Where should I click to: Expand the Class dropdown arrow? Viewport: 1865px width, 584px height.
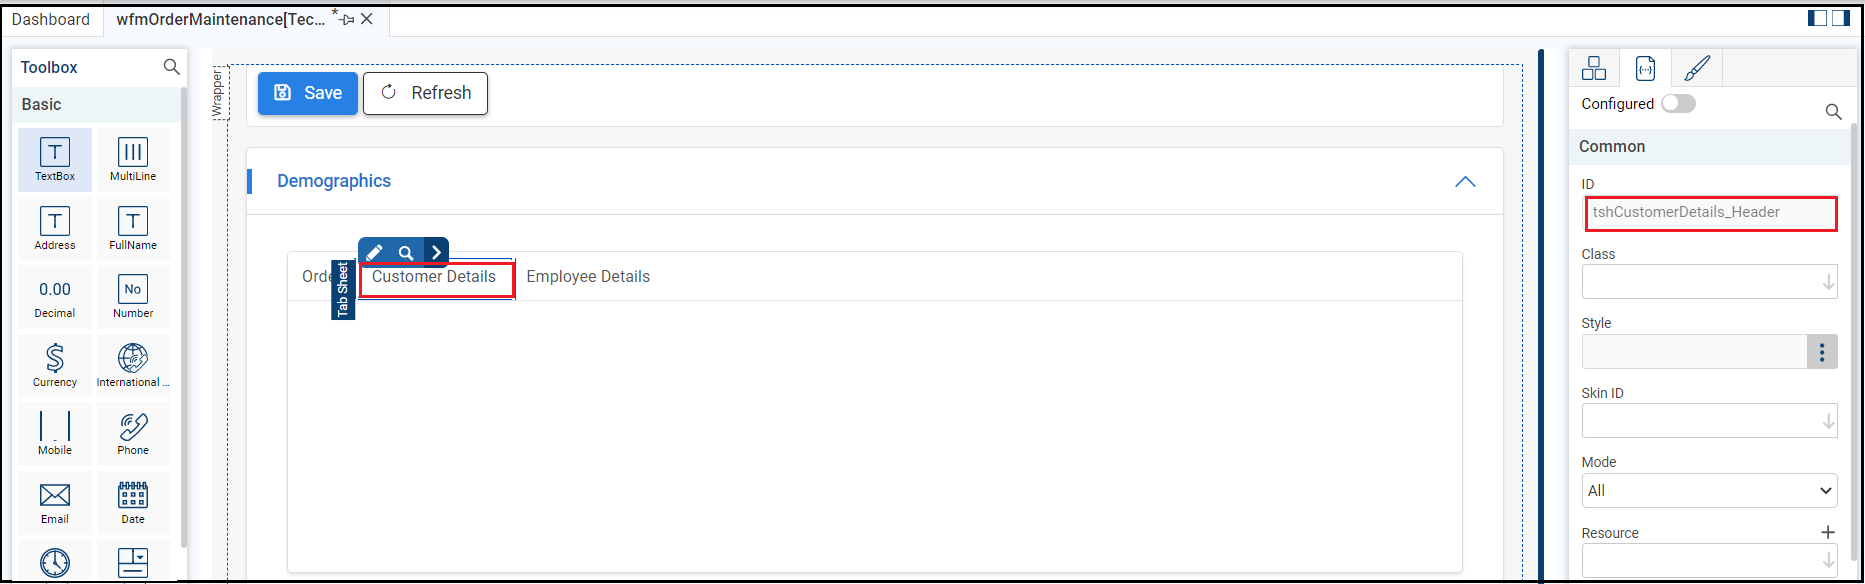[x=1828, y=283]
